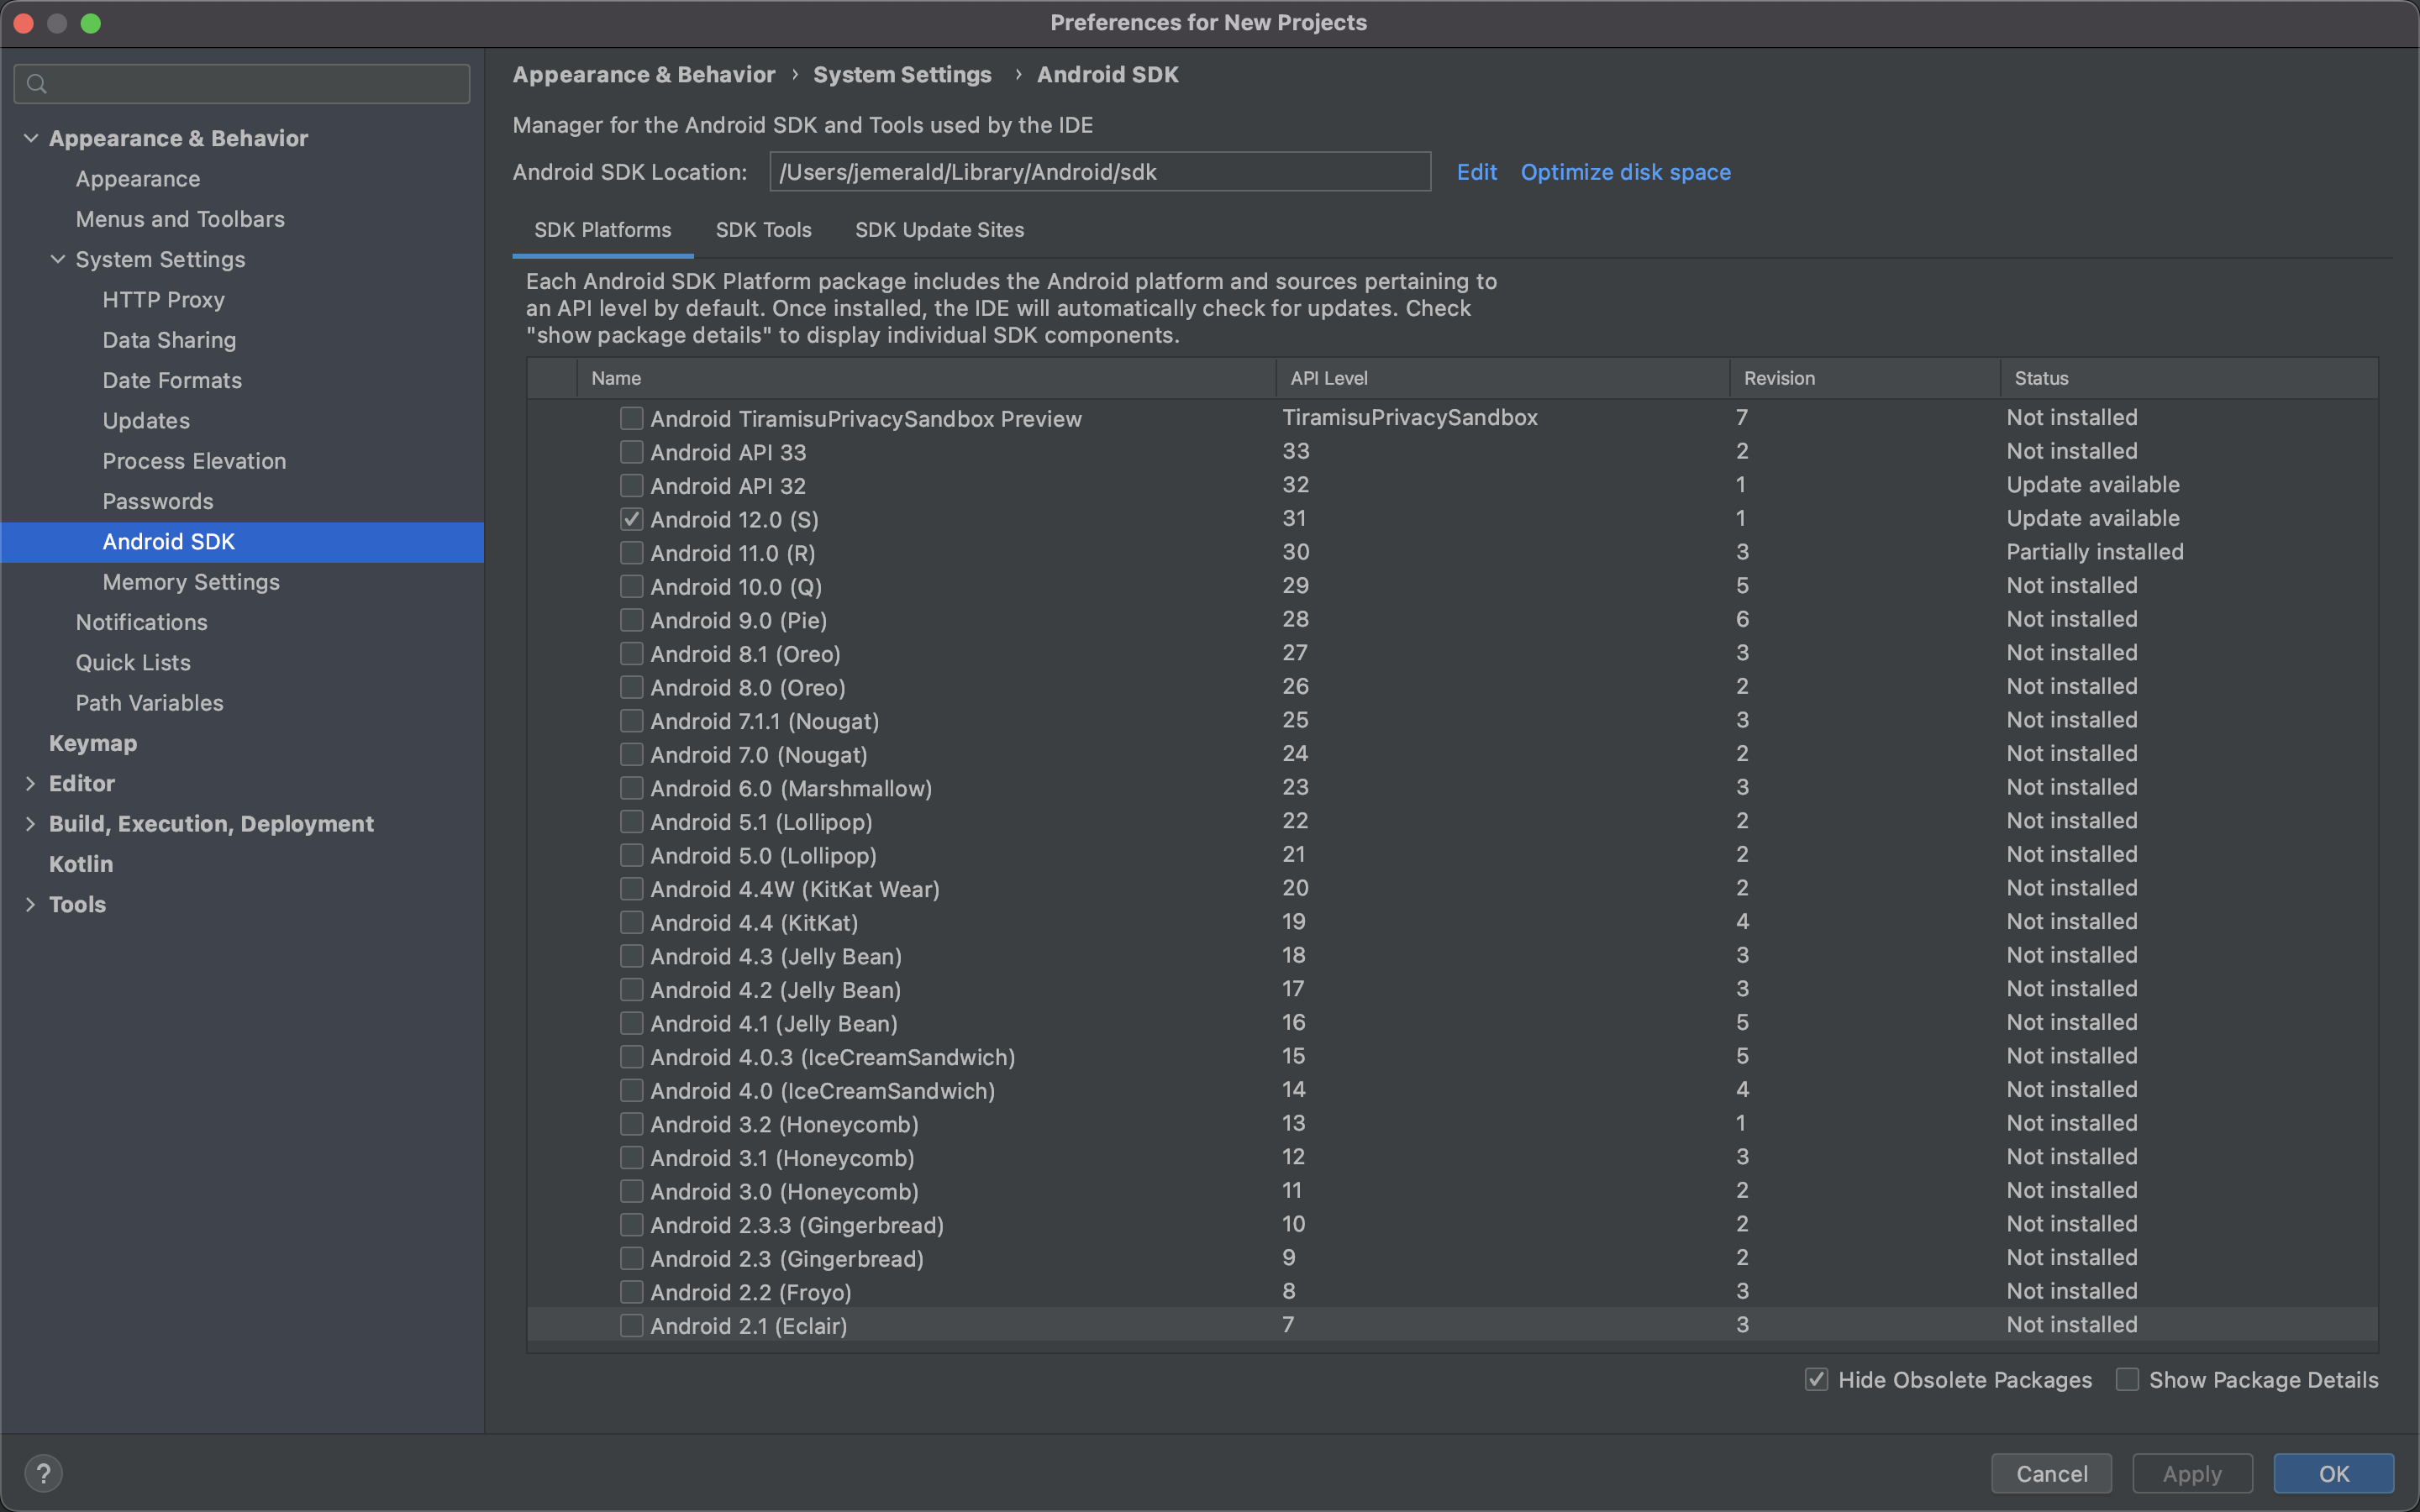This screenshot has width=2420, height=1512.
Task: Click the help question mark icon
Action: click(x=43, y=1473)
